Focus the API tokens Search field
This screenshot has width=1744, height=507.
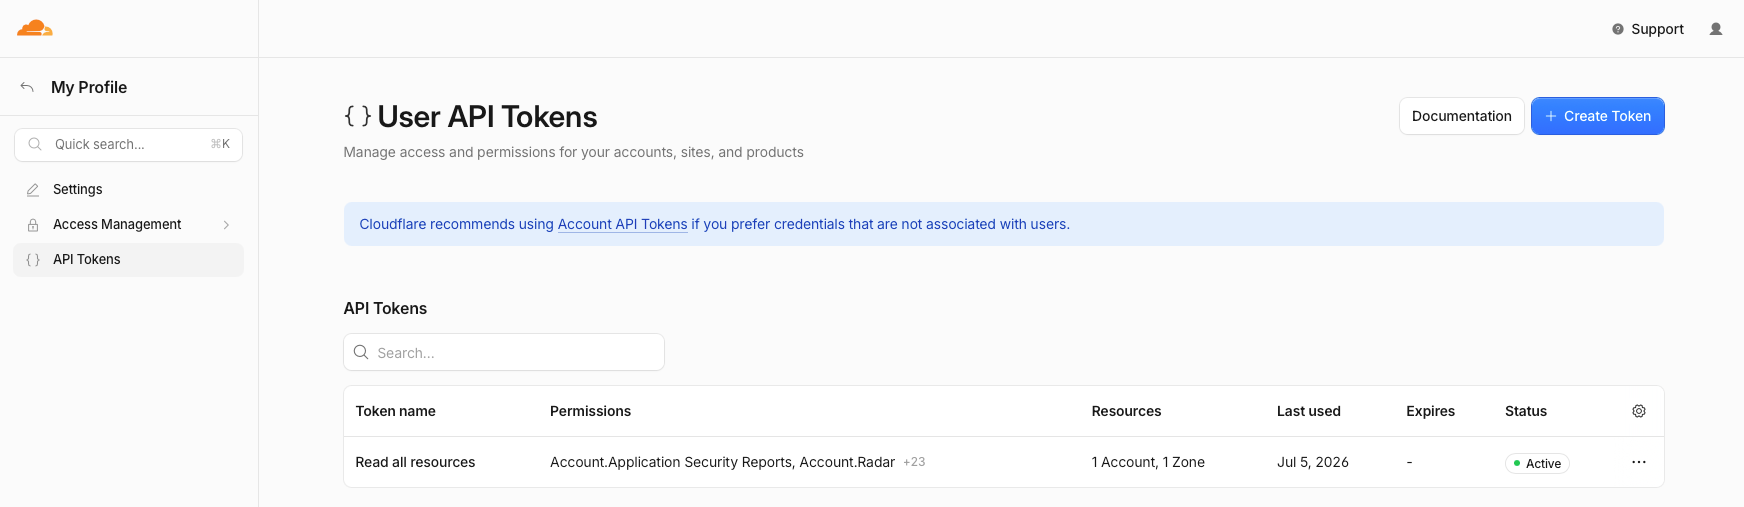504,352
